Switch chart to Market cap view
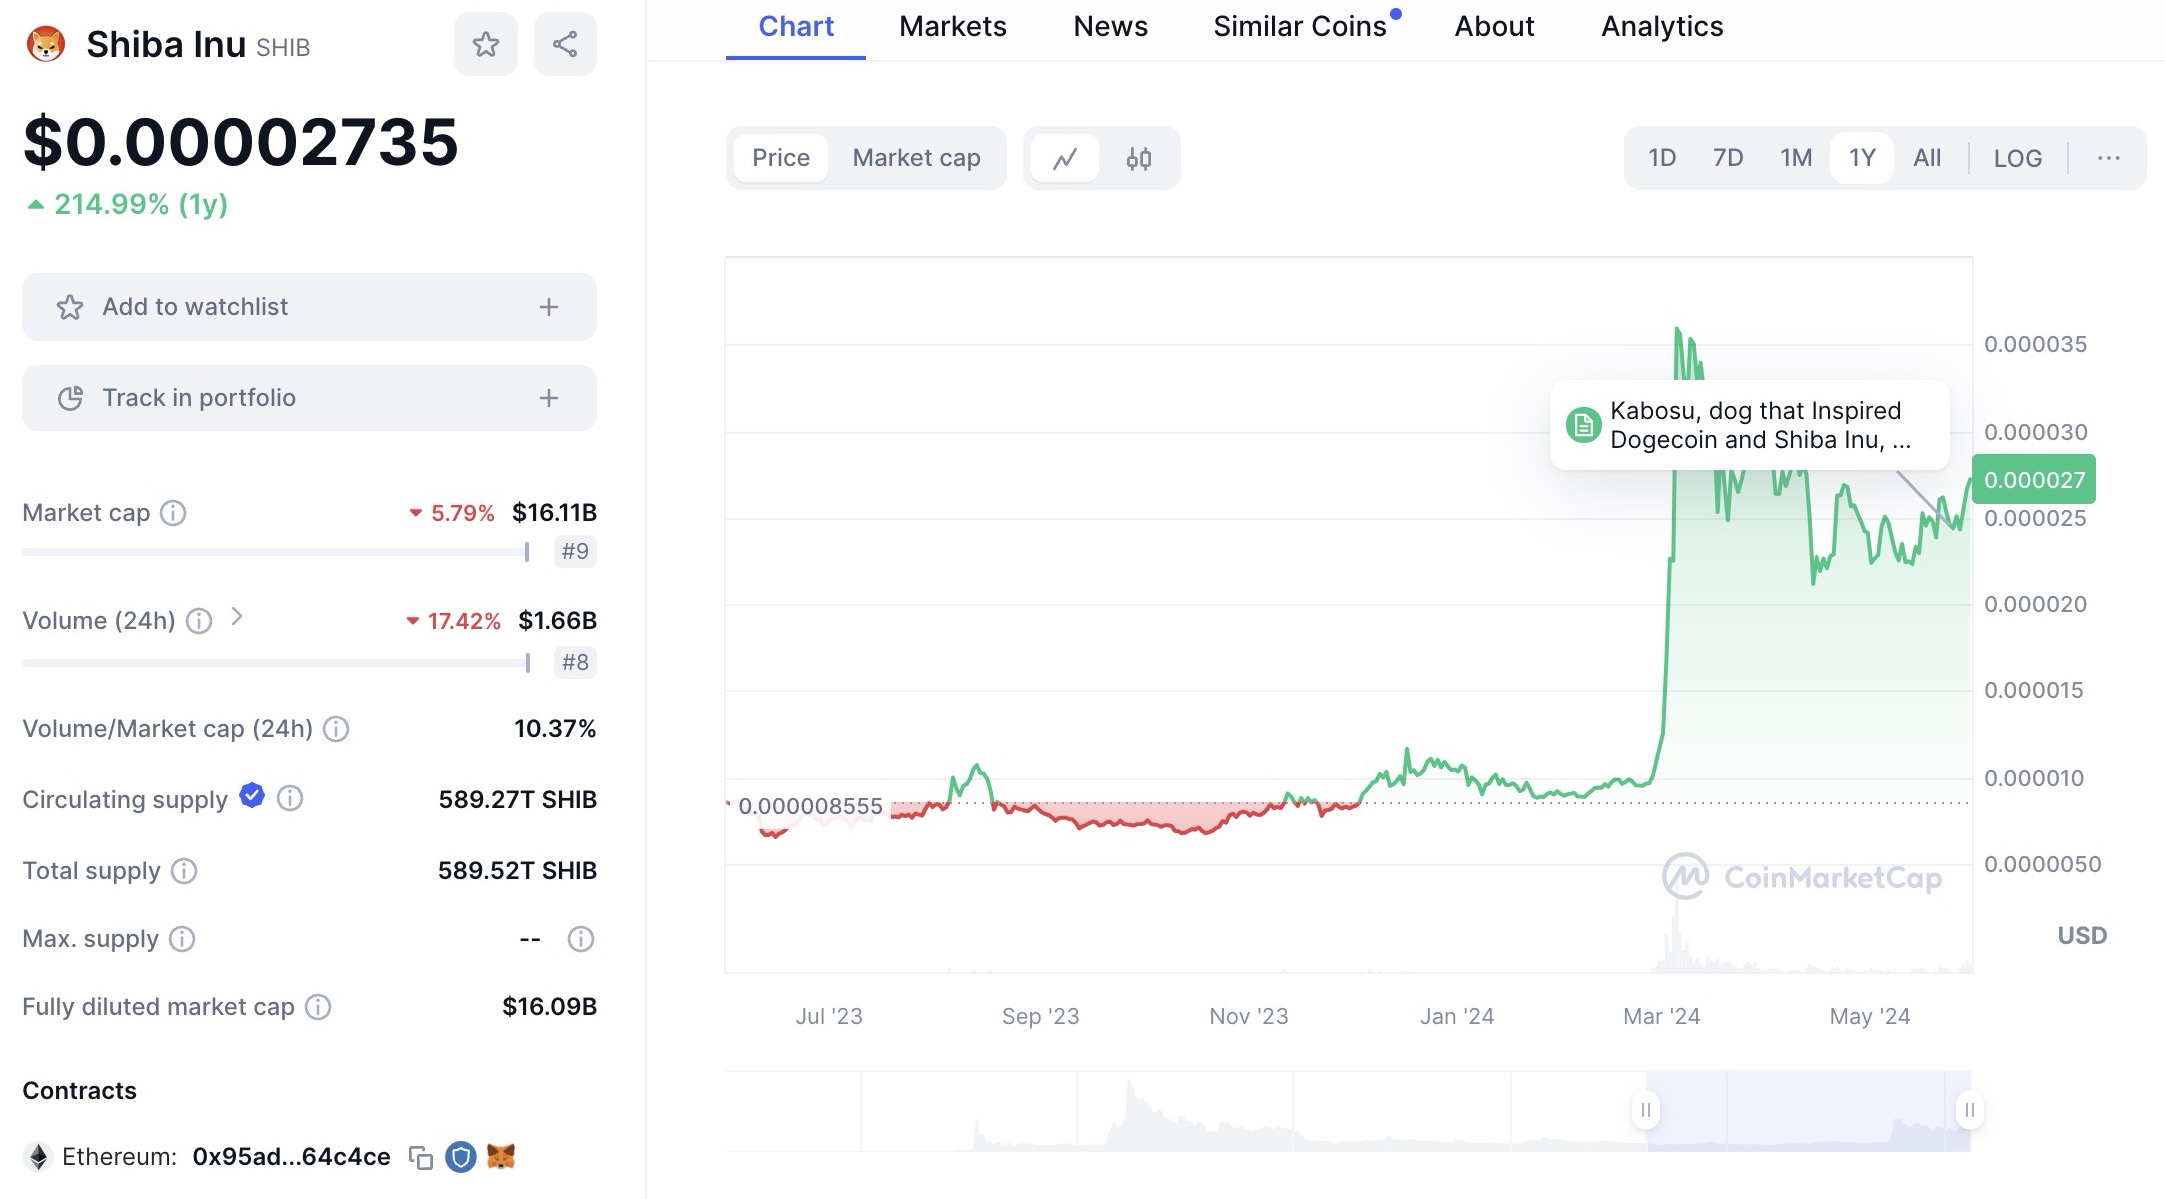The image size is (2165, 1199). point(917,158)
